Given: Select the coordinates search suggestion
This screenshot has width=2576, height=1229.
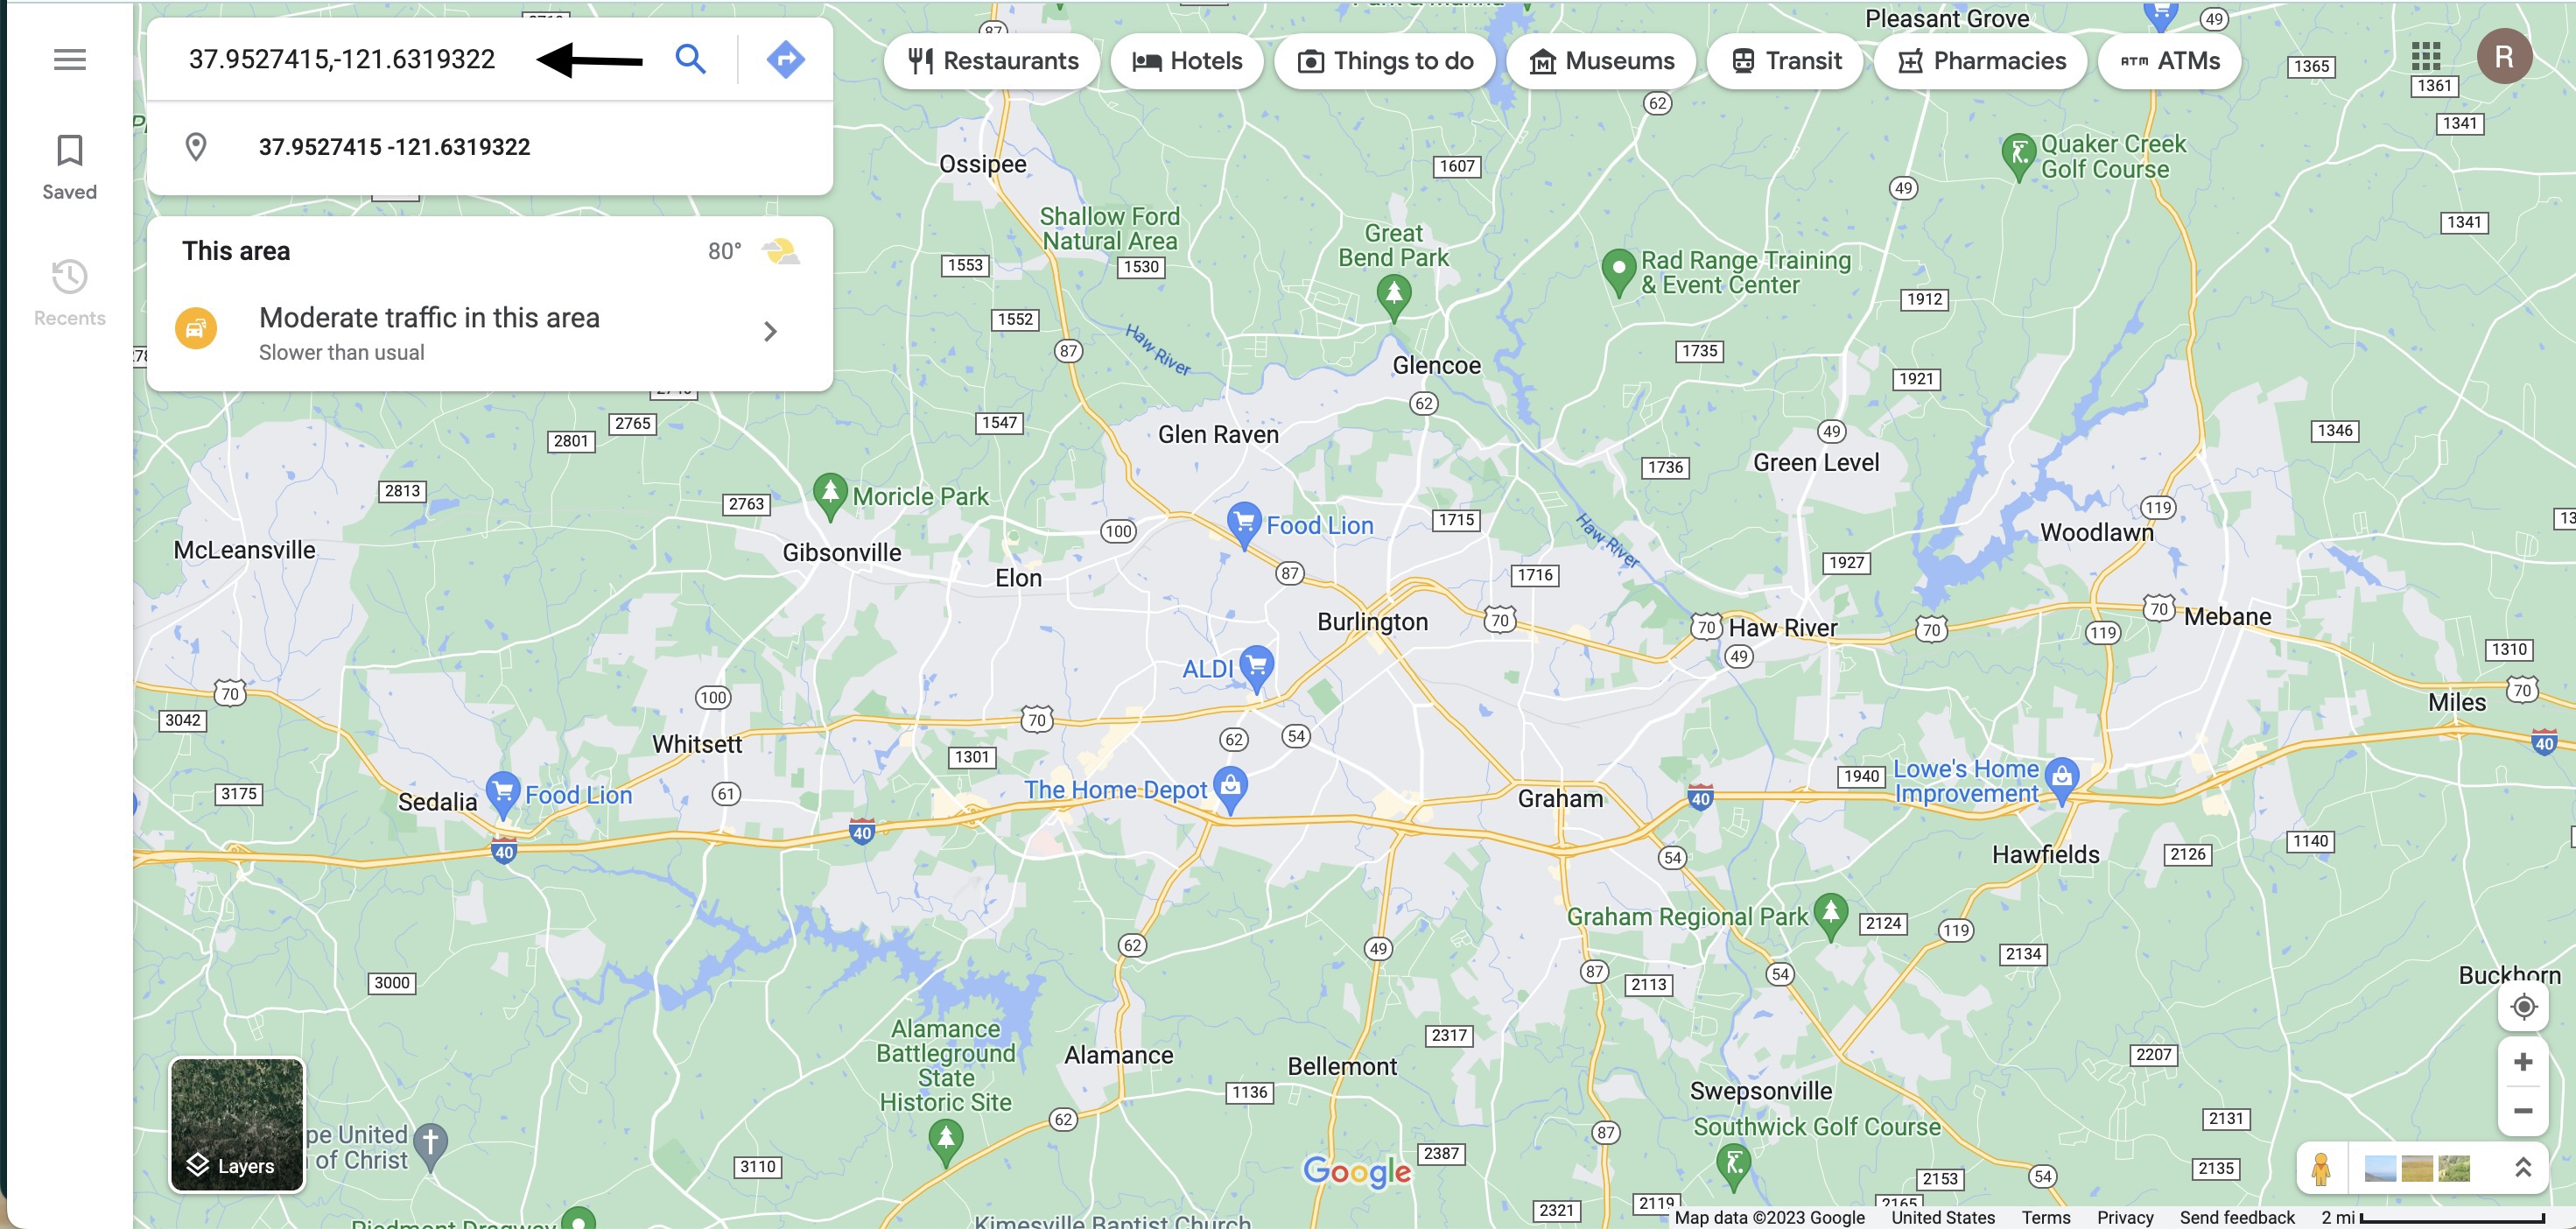Looking at the screenshot, I should coord(490,147).
